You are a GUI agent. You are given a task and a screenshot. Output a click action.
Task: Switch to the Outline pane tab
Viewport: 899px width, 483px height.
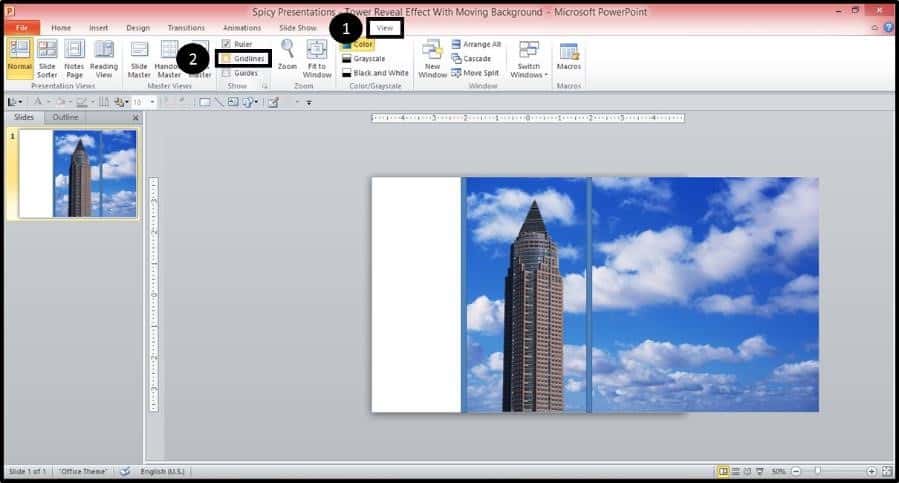(x=65, y=117)
